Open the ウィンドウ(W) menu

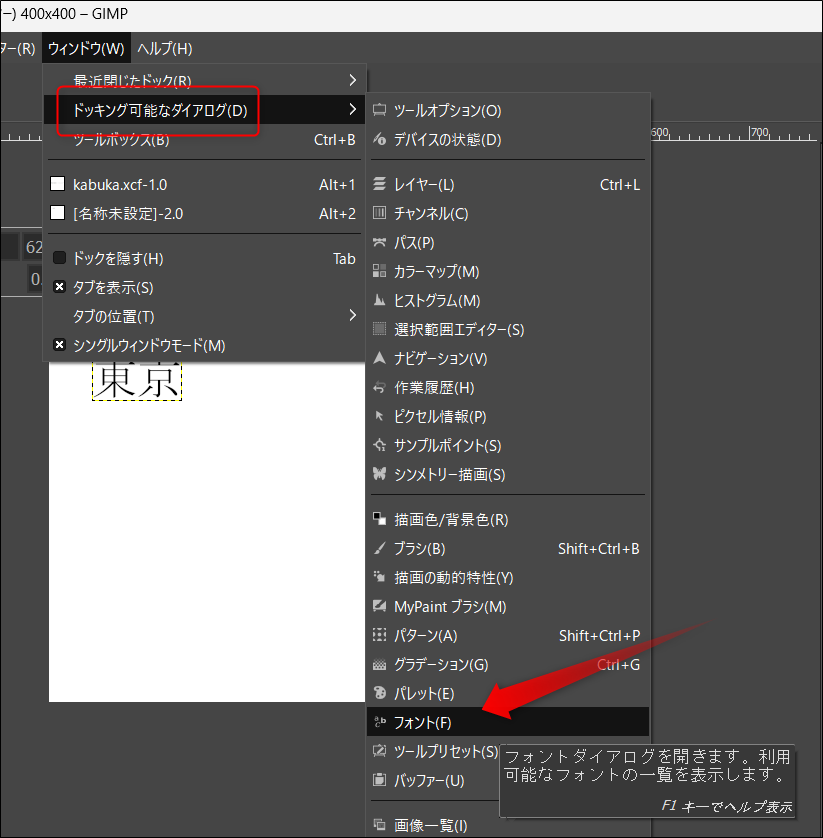tap(86, 49)
